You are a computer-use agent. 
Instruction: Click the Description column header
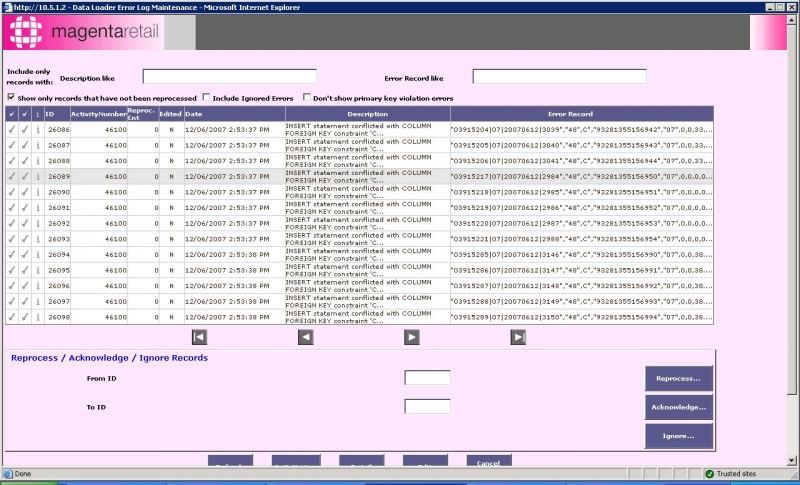click(x=368, y=114)
